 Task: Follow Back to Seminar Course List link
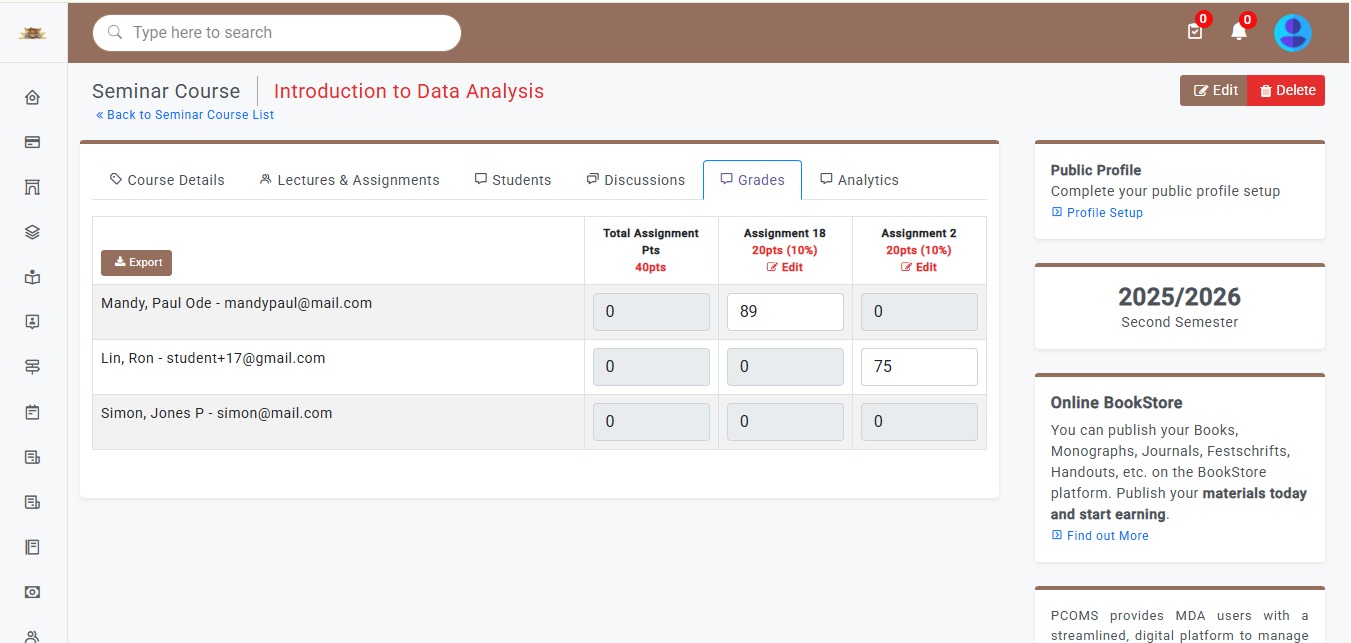coord(185,115)
